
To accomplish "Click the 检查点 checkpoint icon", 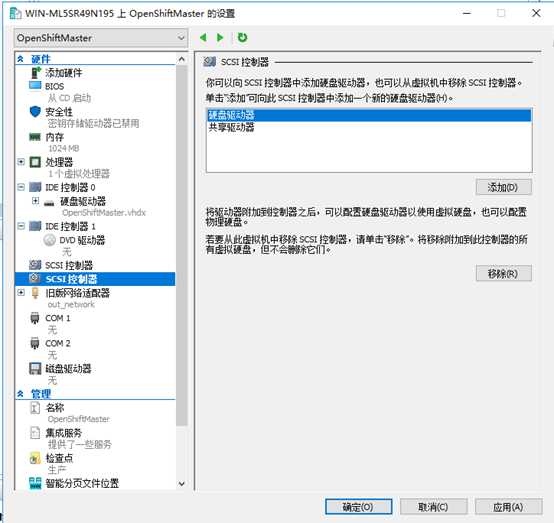I will 35,458.
